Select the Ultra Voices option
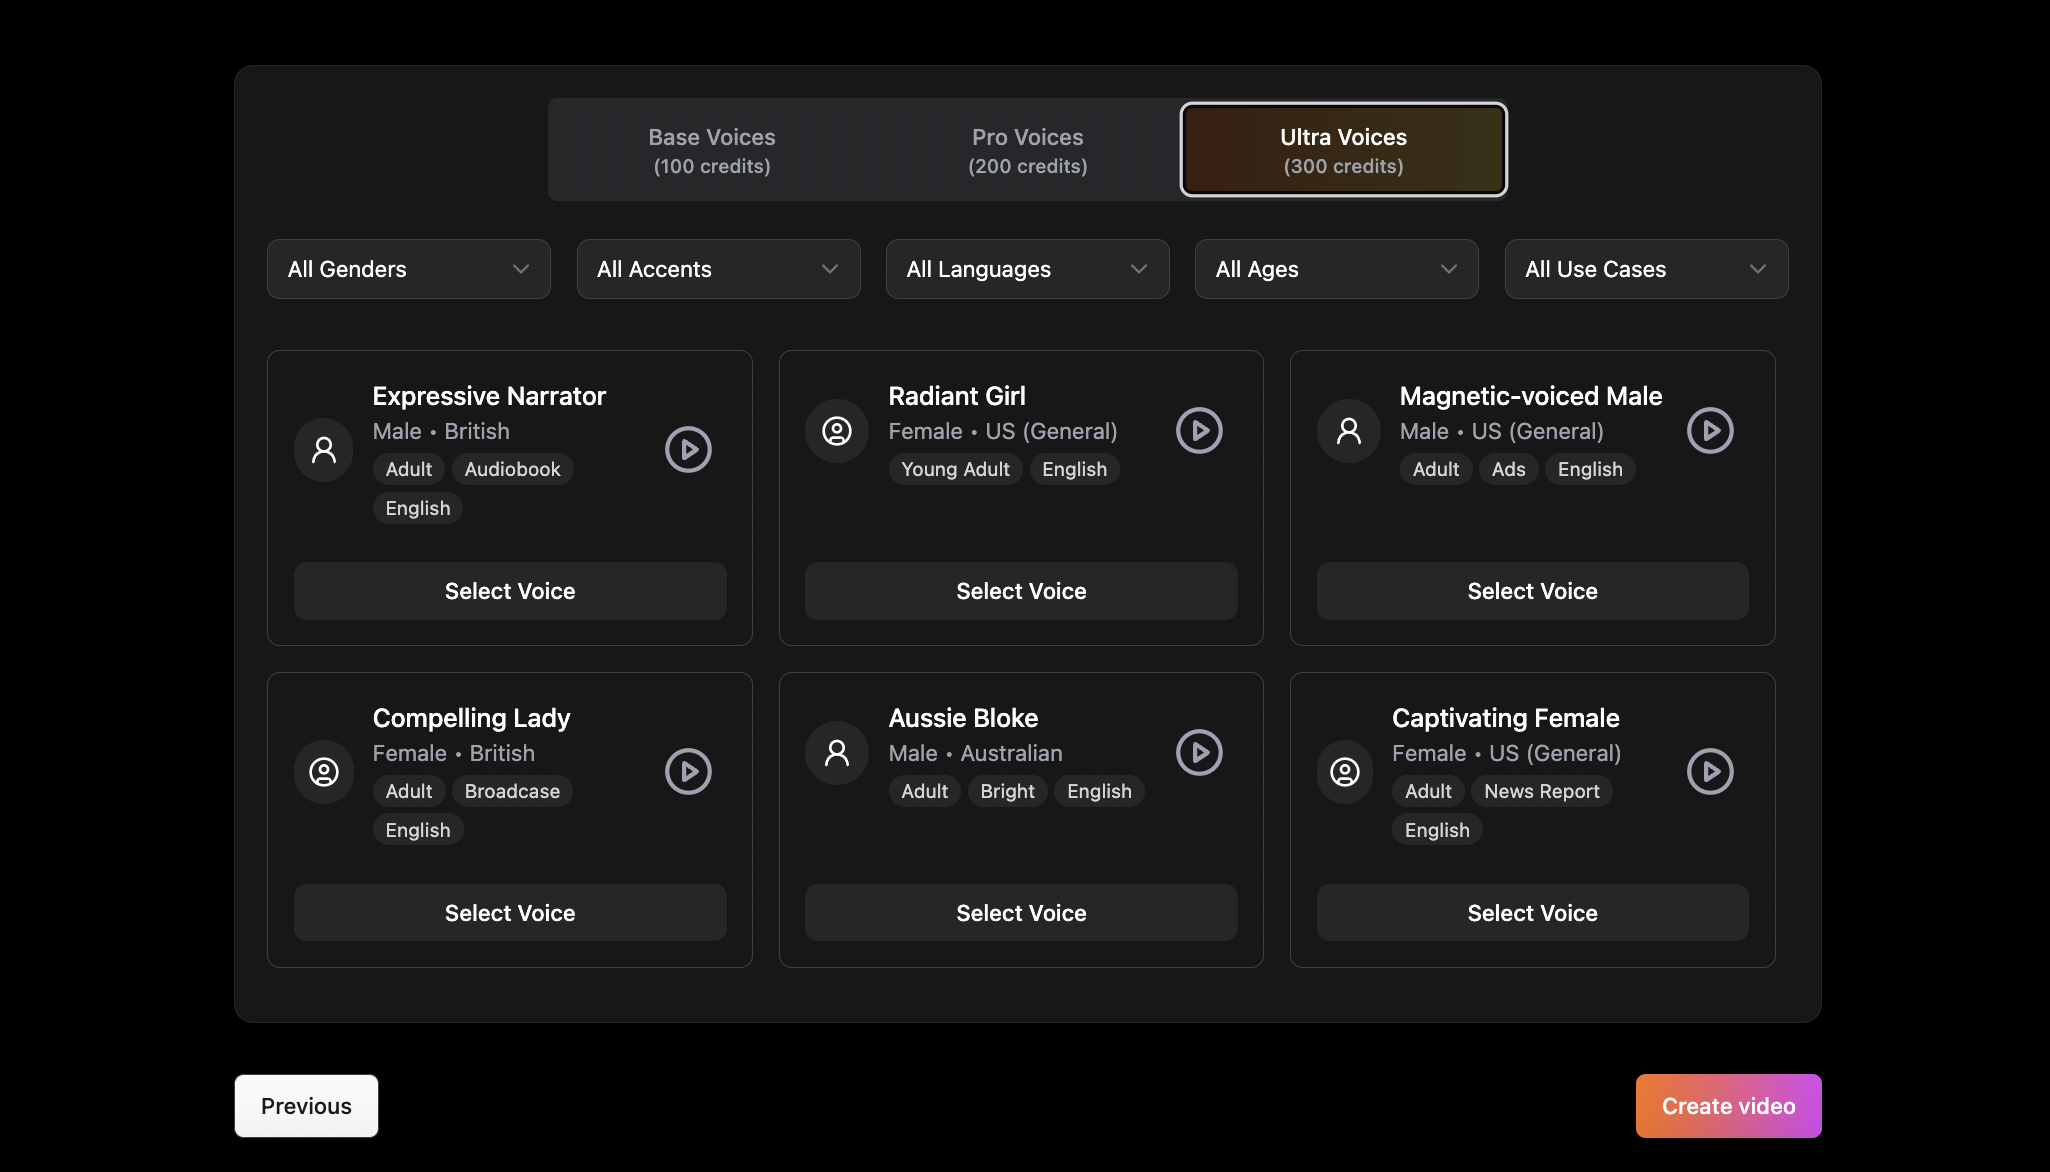 point(1342,149)
